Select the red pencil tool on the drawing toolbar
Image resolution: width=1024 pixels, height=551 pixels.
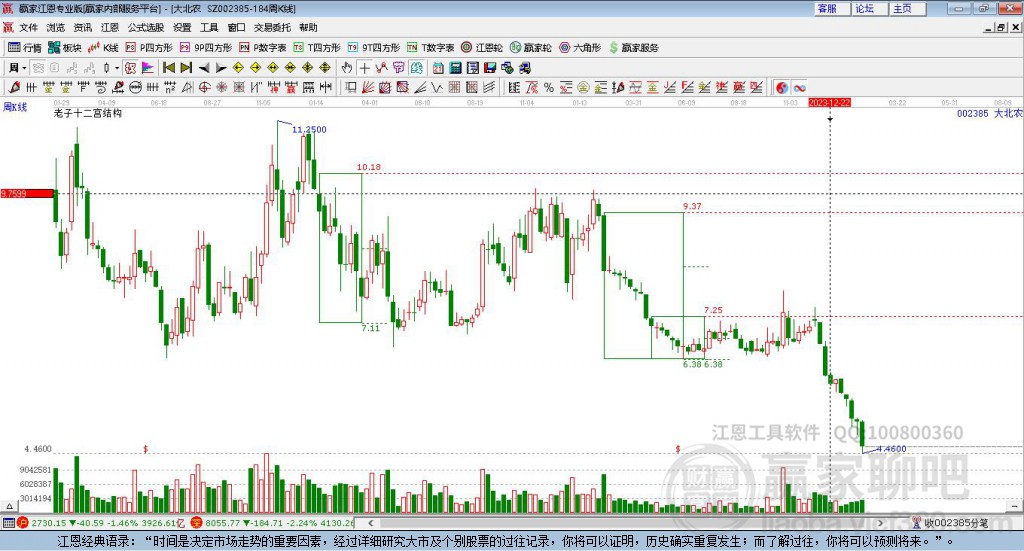pos(14,87)
